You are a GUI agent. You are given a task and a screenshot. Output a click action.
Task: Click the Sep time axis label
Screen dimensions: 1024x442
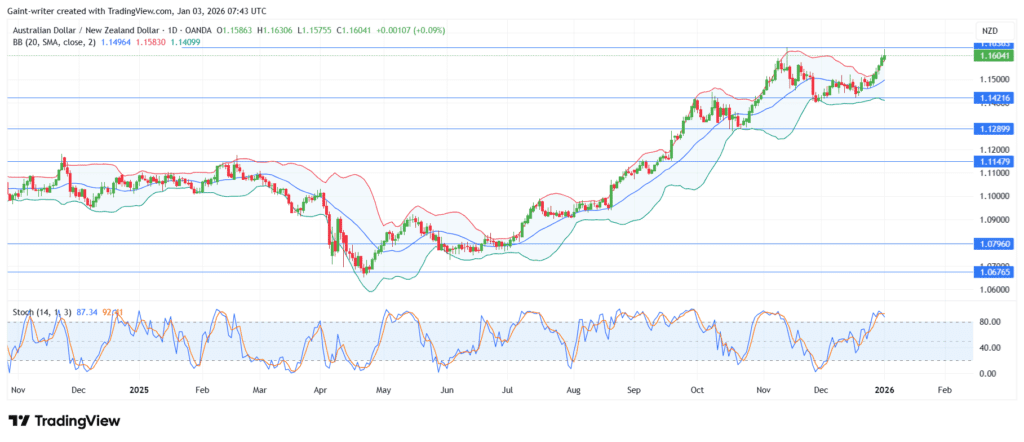(x=636, y=390)
